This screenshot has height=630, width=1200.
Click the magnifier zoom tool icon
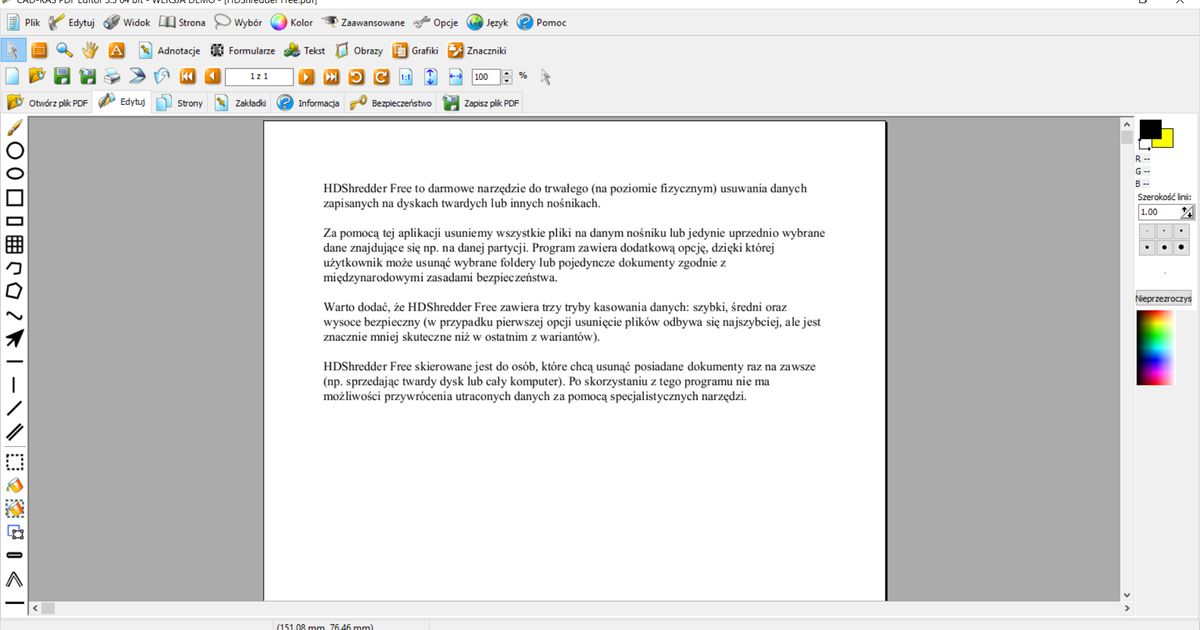64,50
